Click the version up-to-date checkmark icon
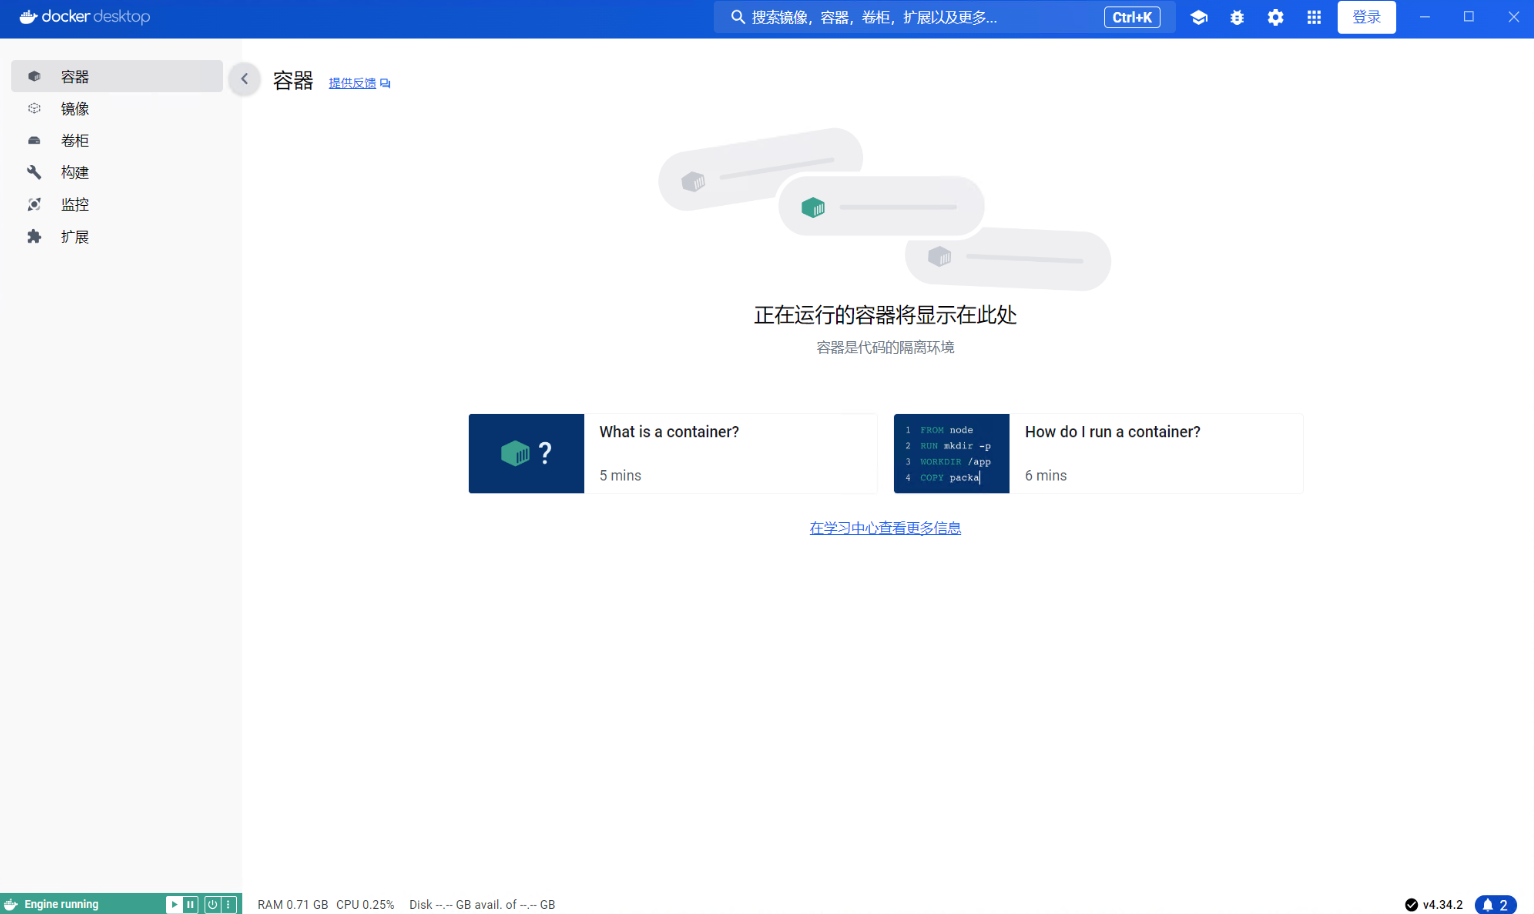 click(1411, 905)
